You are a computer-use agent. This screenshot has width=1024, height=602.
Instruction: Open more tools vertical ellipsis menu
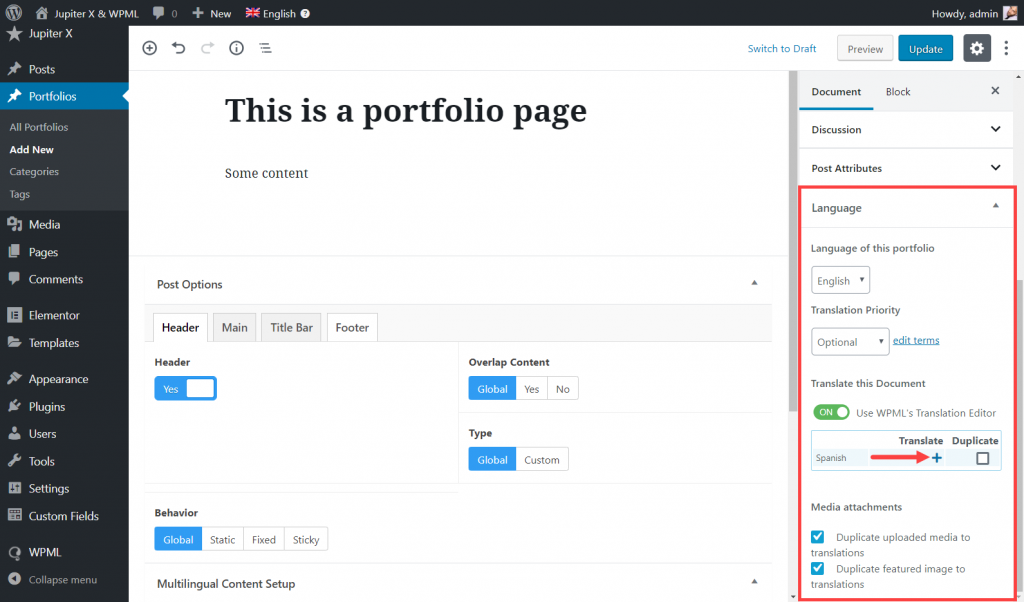click(x=1006, y=48)
